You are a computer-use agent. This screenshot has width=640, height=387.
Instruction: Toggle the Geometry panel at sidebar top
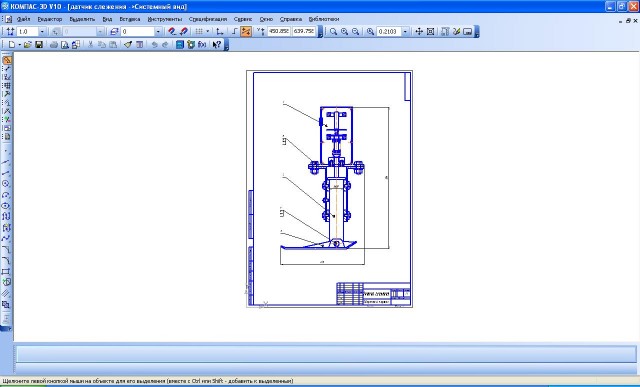[7, 60]
